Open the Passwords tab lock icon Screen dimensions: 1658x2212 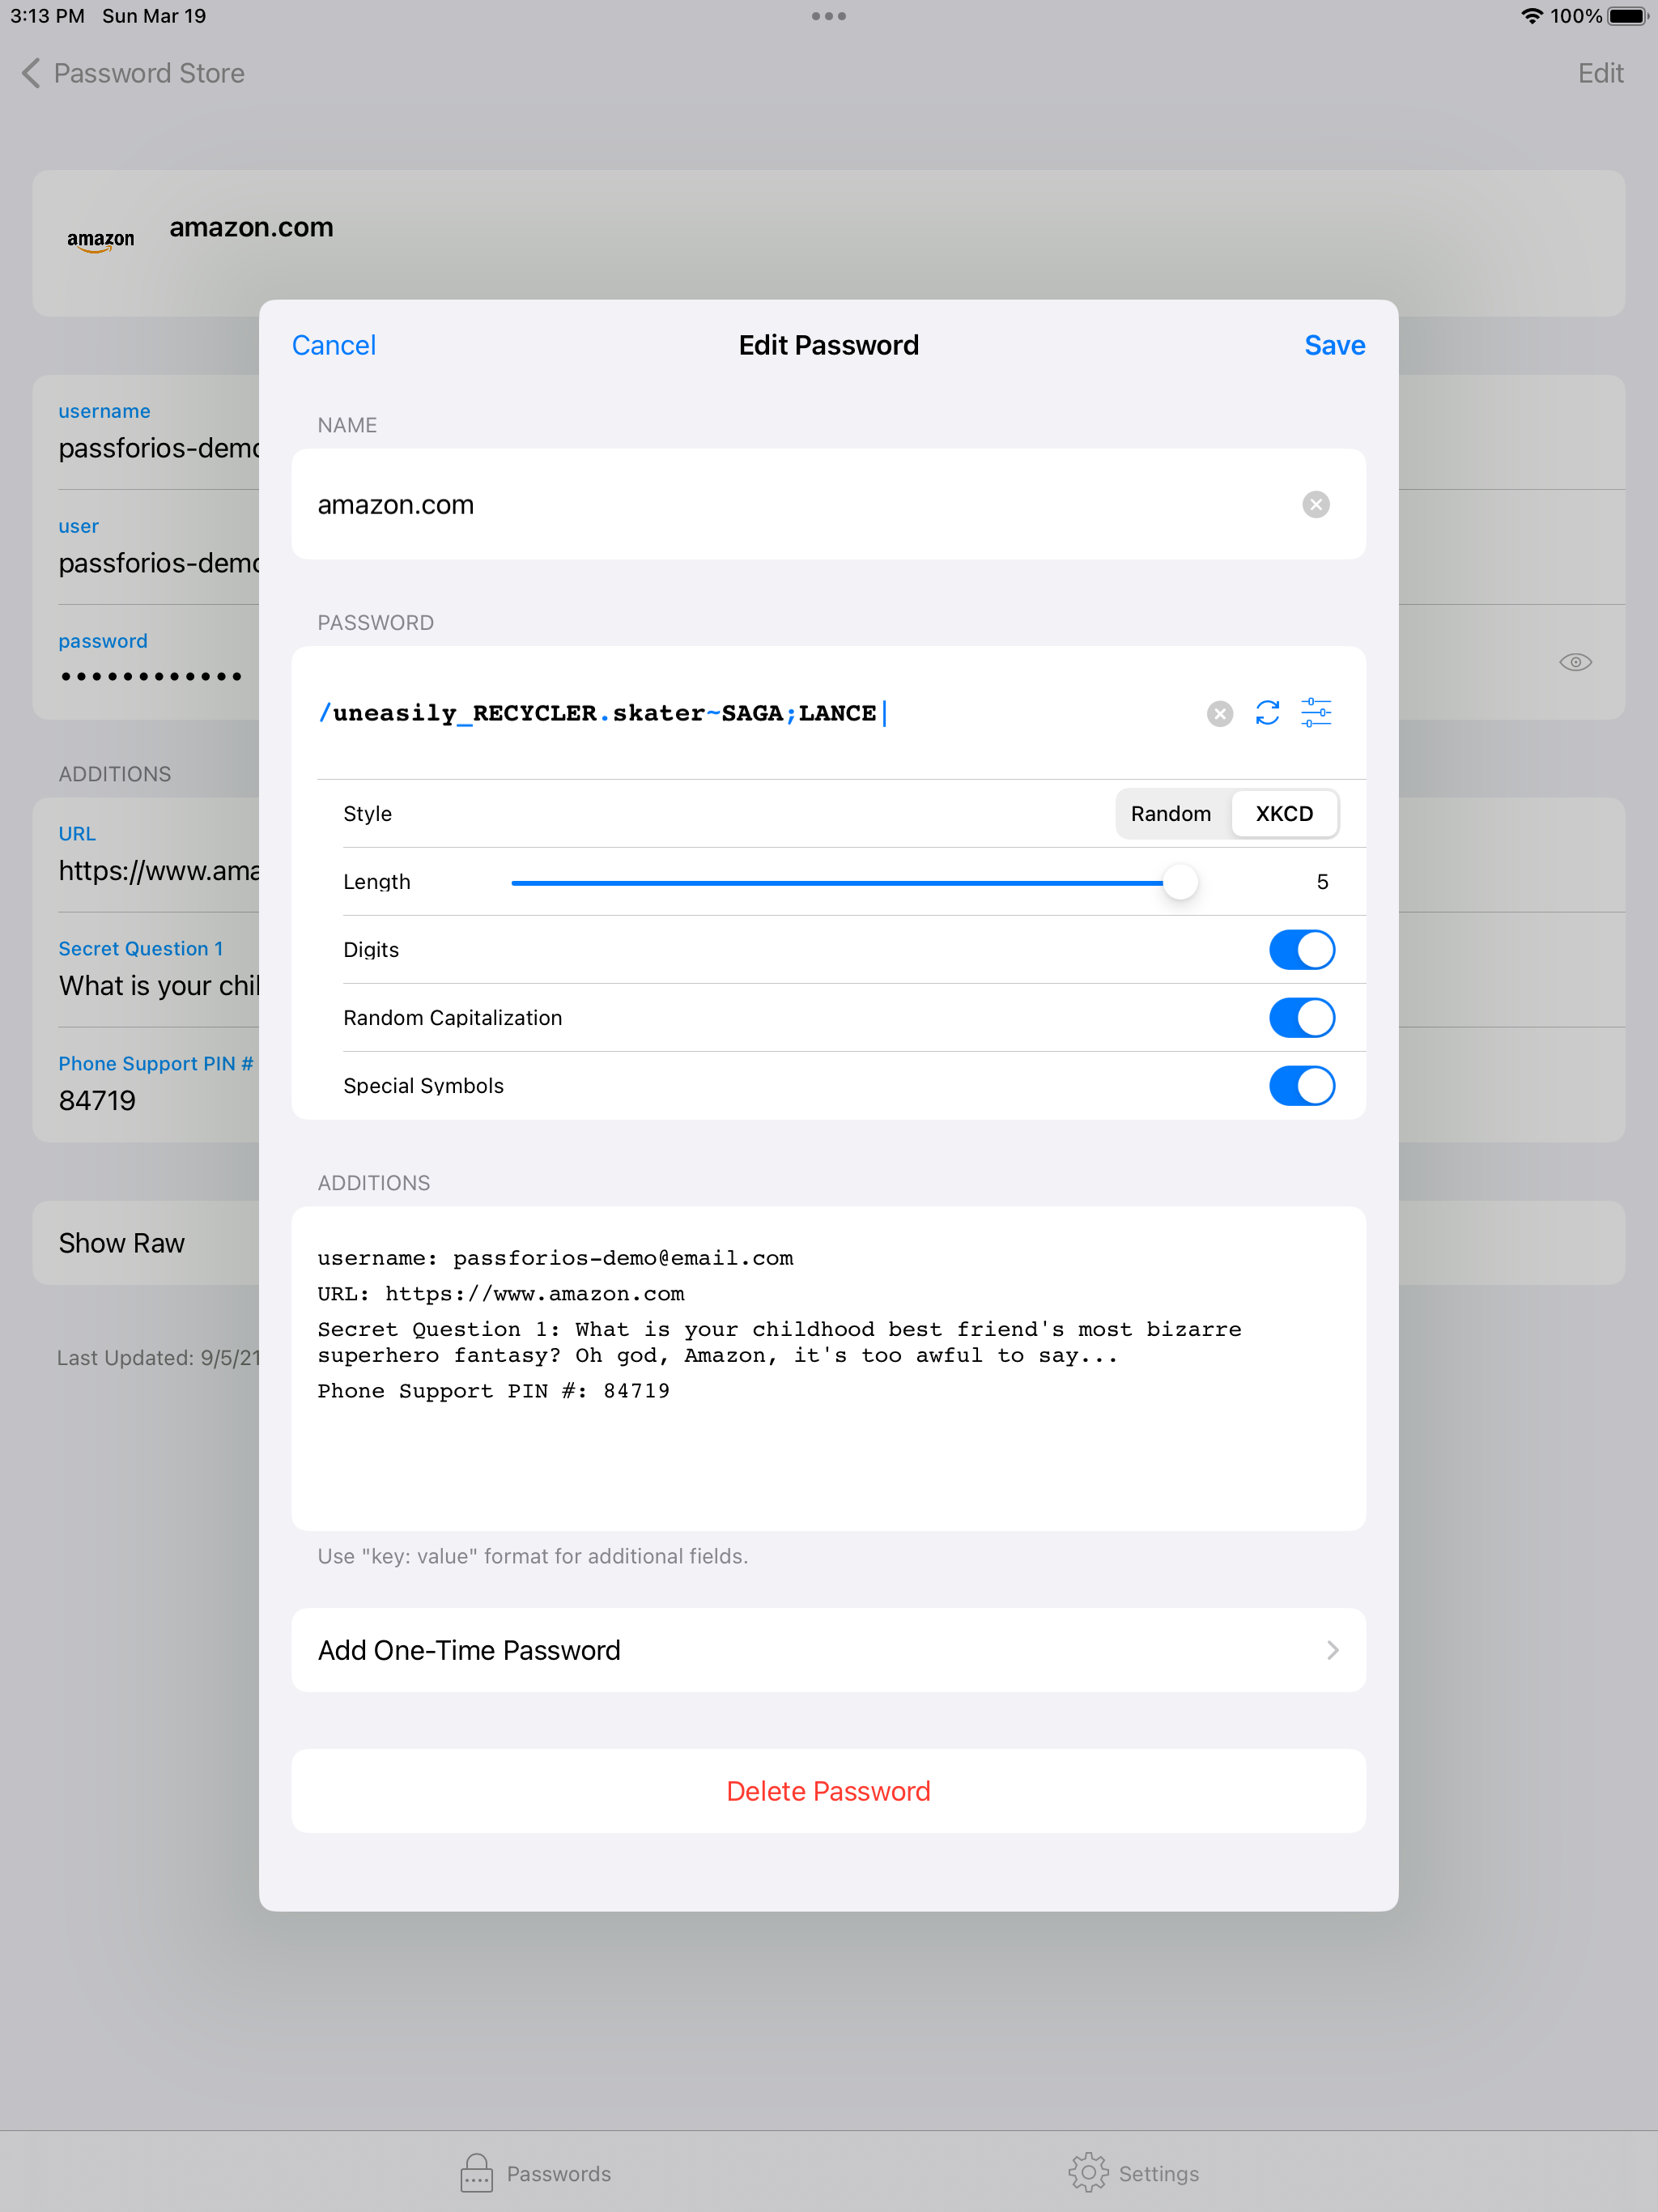pyautogui.click(x=476, y=2172)
